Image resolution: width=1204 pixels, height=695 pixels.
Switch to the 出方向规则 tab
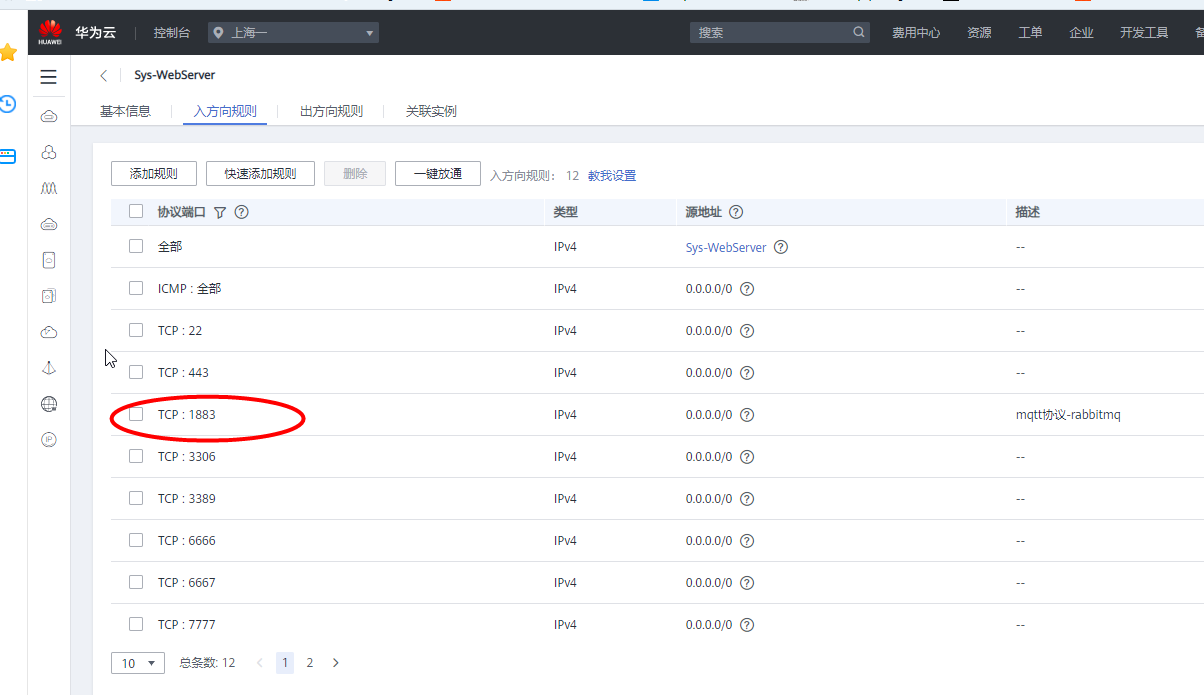coord(331,111)
